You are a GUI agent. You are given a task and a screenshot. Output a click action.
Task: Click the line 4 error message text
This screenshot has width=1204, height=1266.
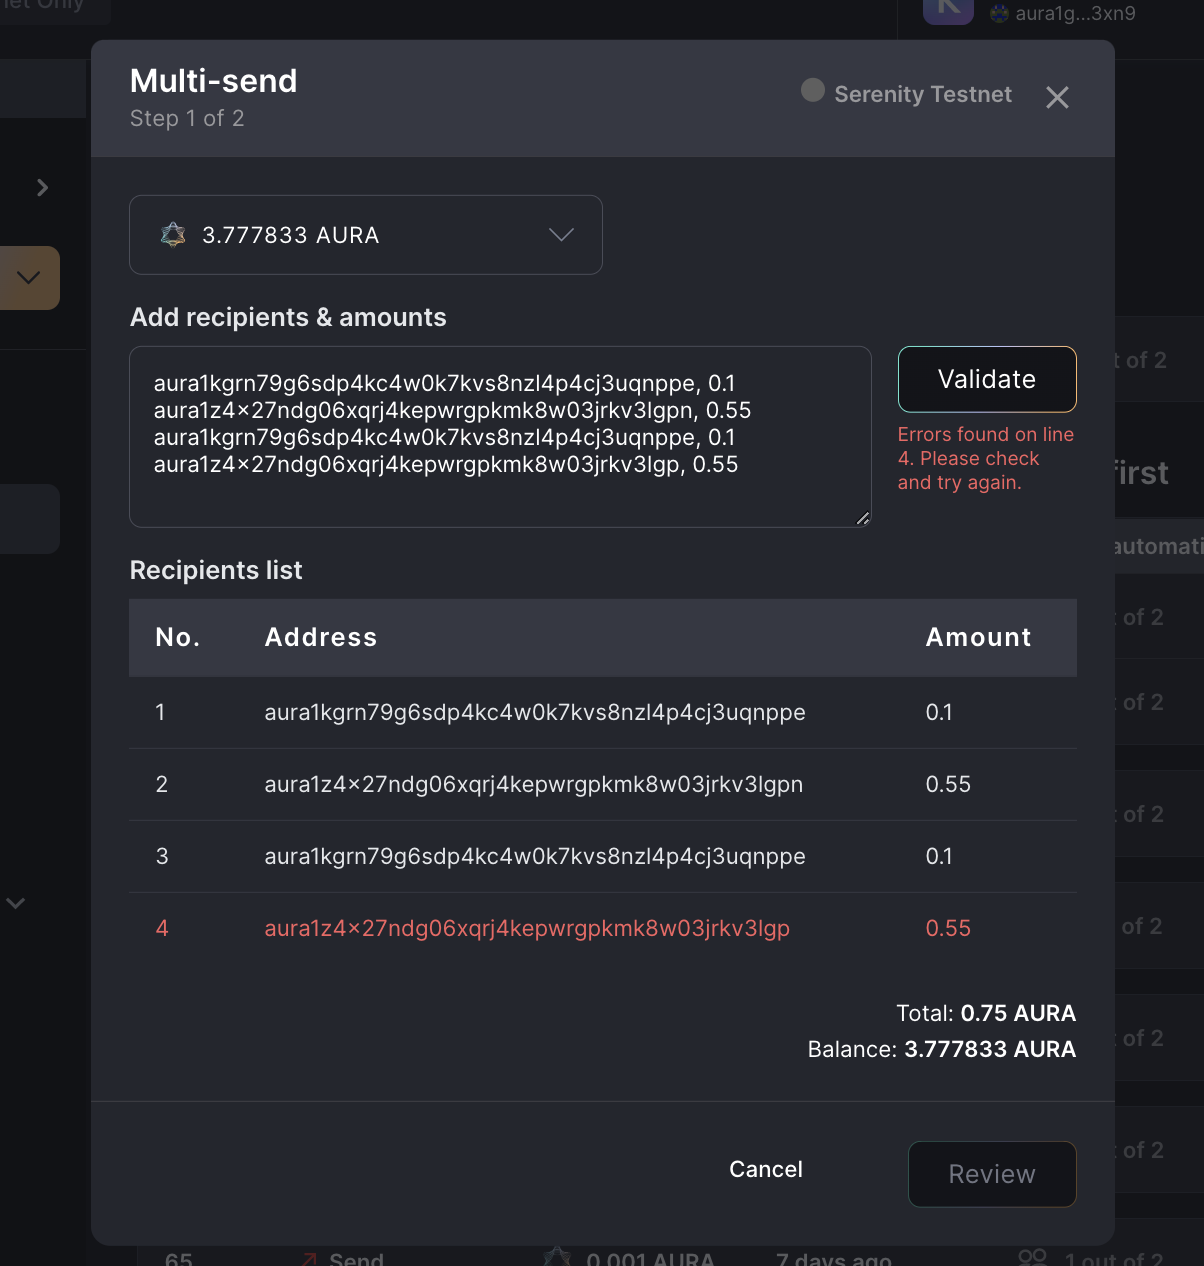(x=985, y=458)
